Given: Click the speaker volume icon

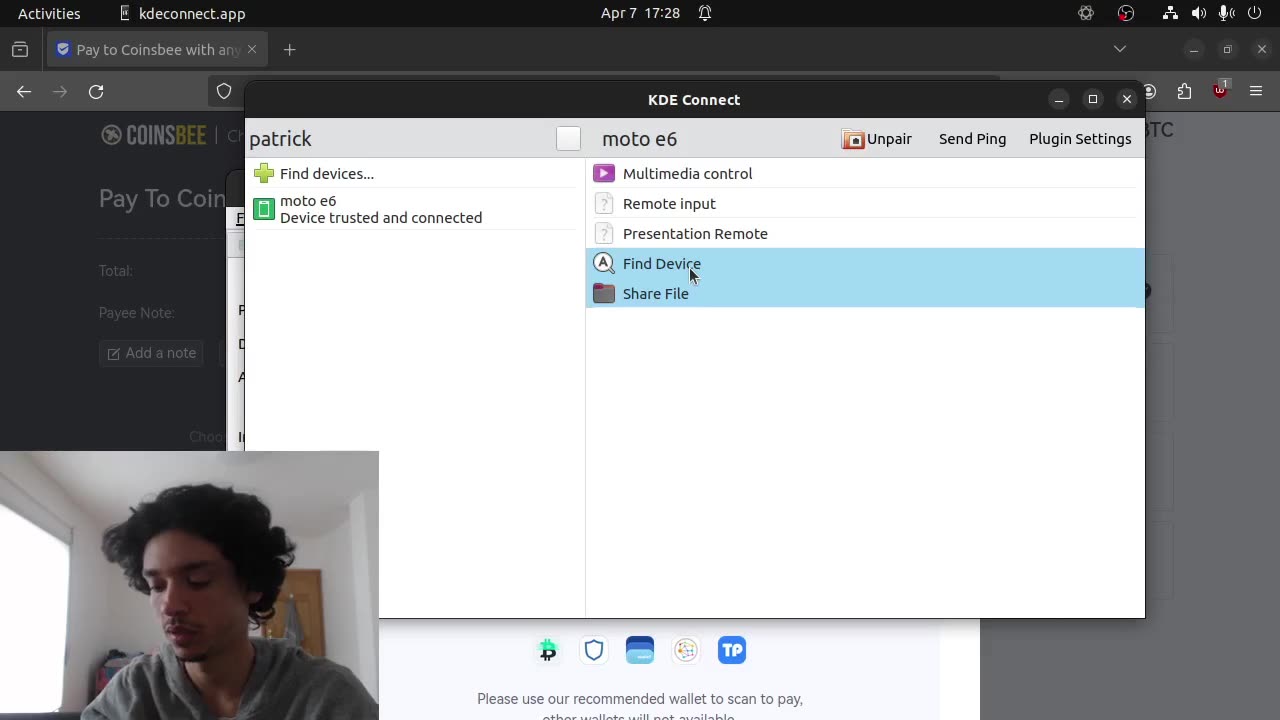Looking at the screenshot, I should pyautogui.click(x=1199, y=13).
